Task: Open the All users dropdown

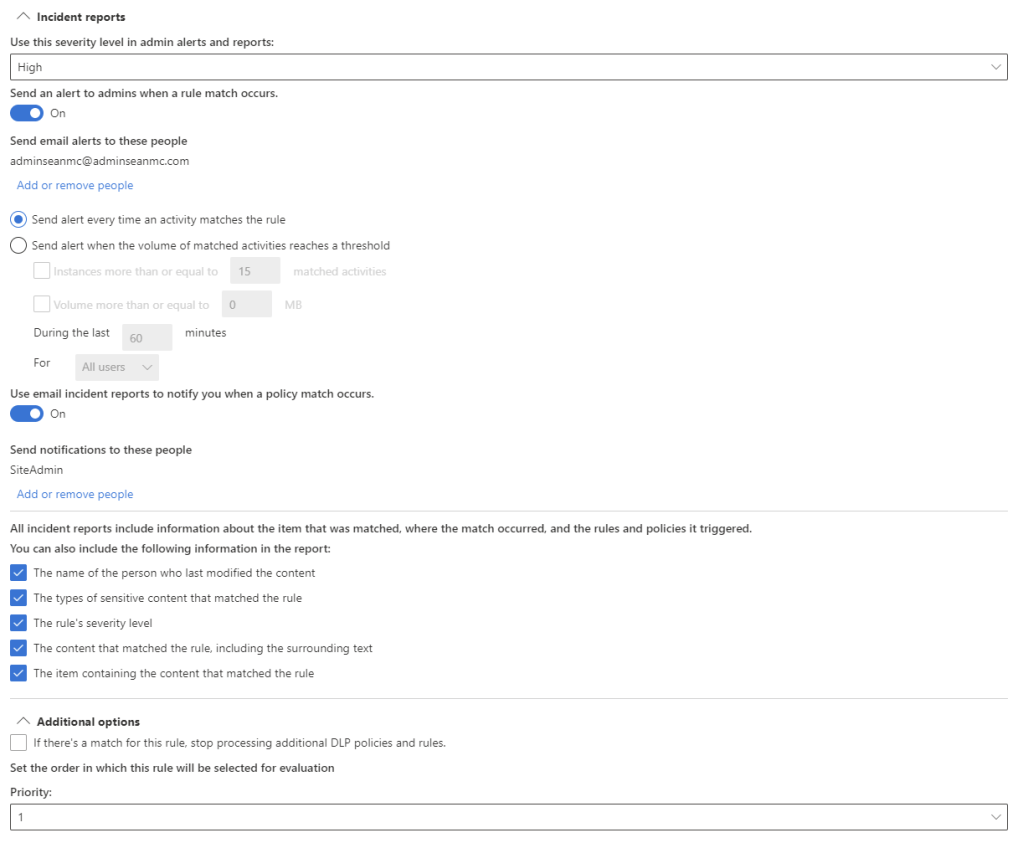Action: tap(117, 367)
